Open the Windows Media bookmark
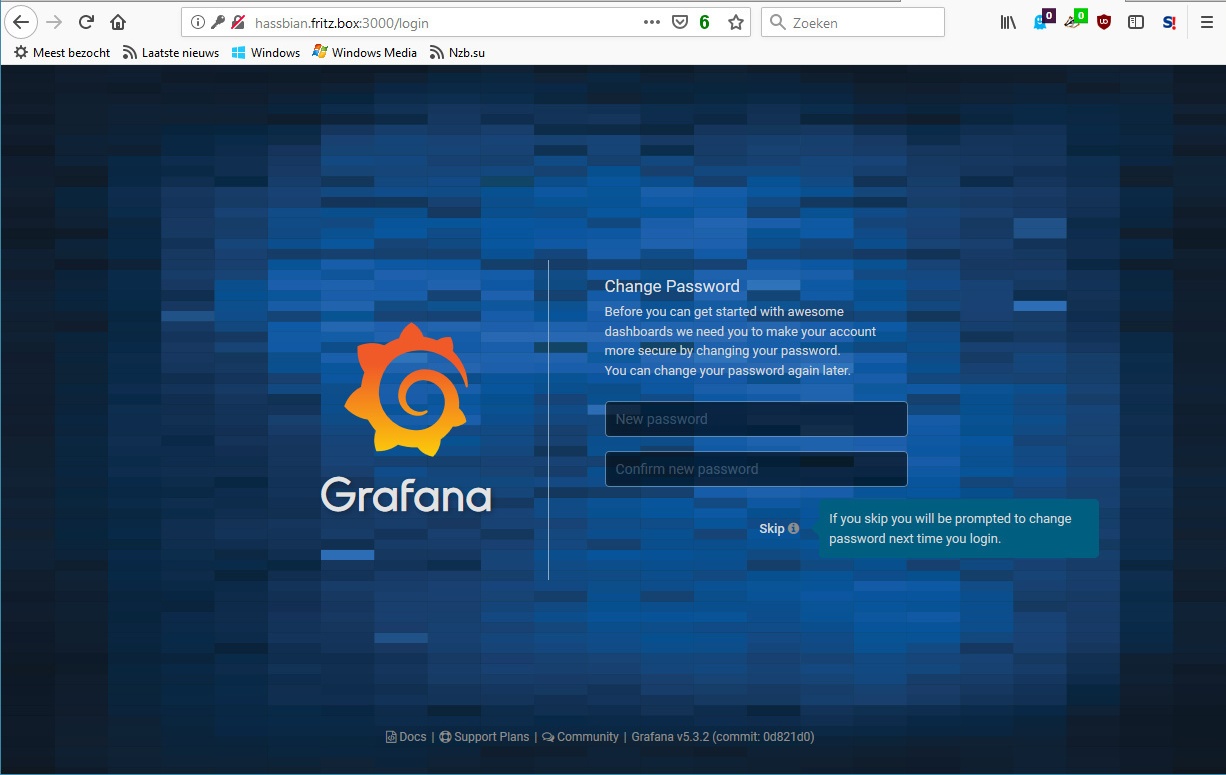Image resolution: width=1226 pixels, height=775 pixels. pyautogui.click(x=365, y=52)
